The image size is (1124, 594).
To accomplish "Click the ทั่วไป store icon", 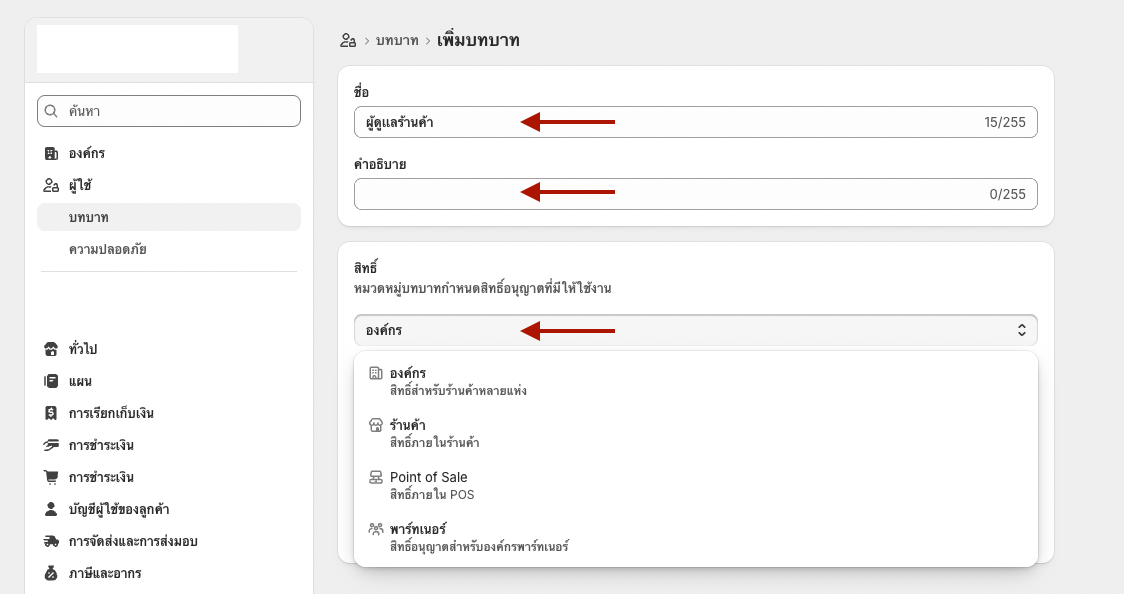I will coord(51,349).
